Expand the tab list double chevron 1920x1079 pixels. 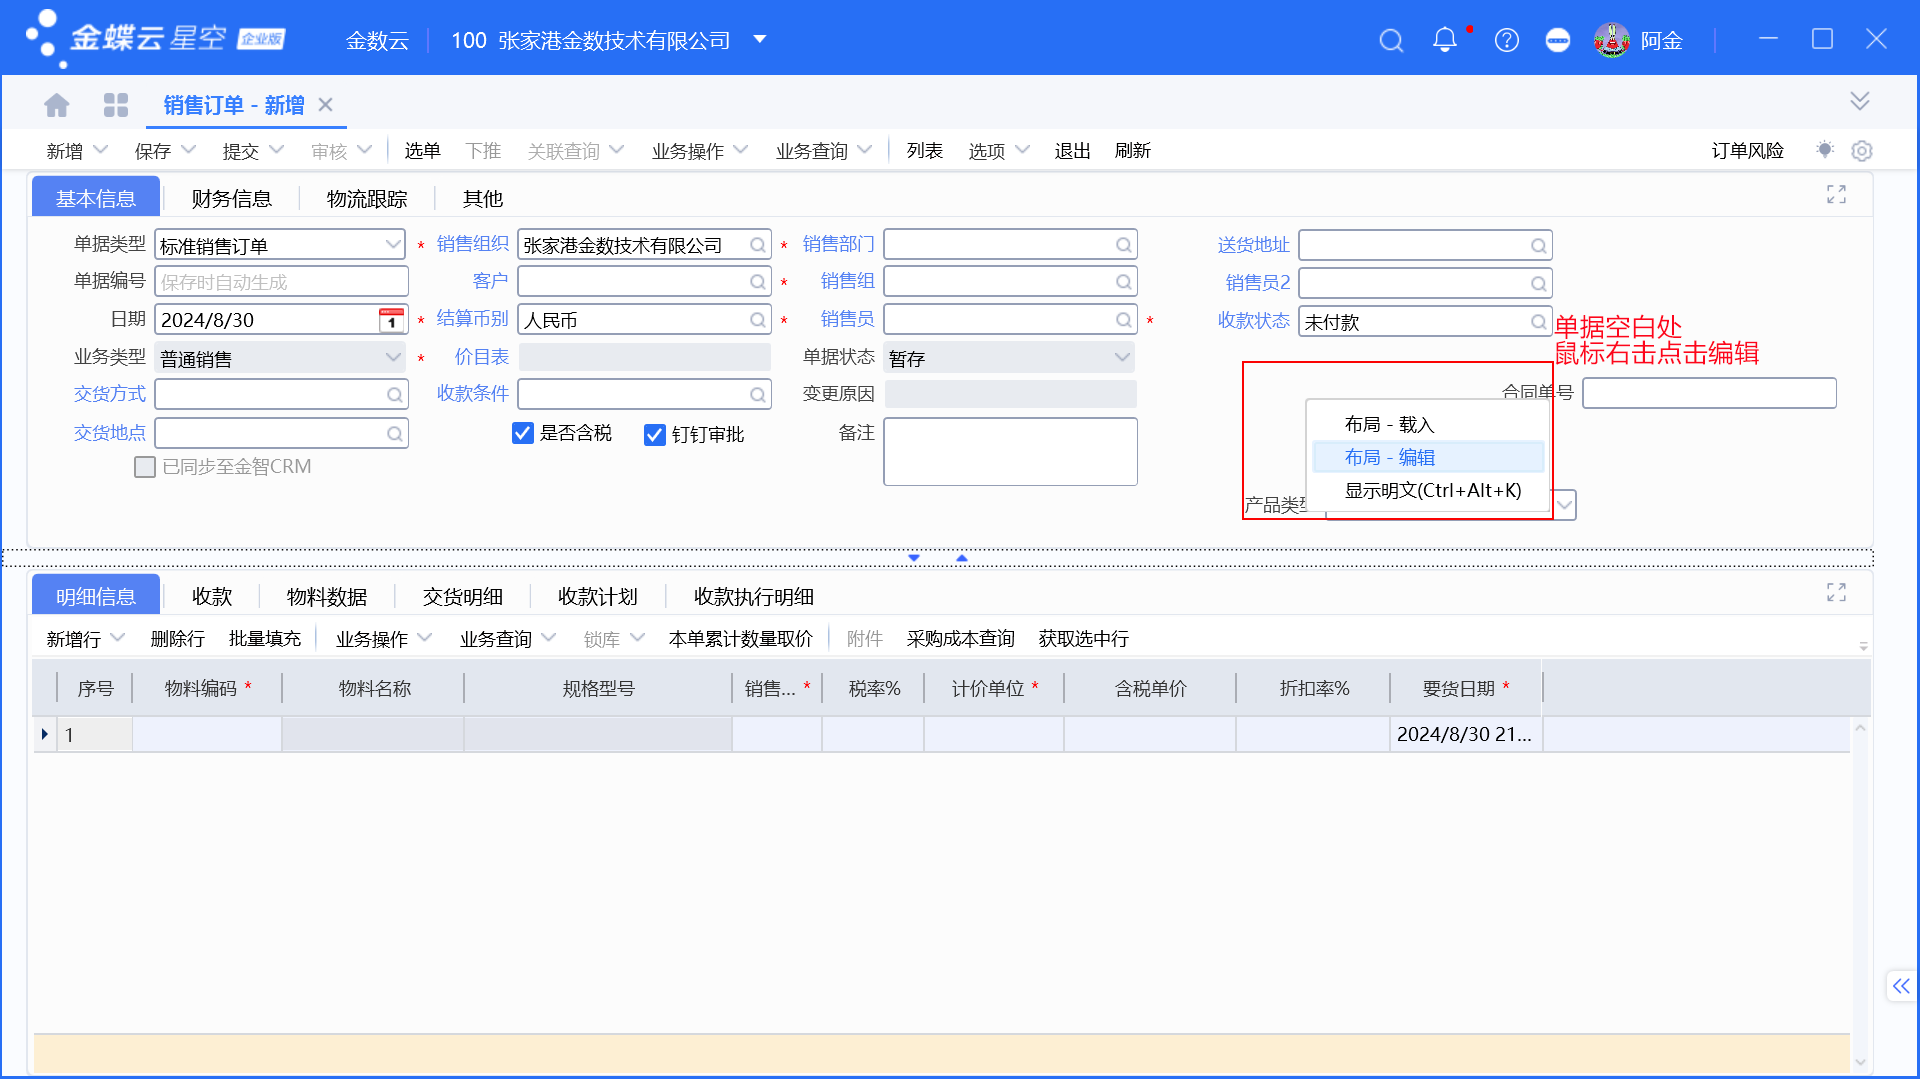[1860, 101]
